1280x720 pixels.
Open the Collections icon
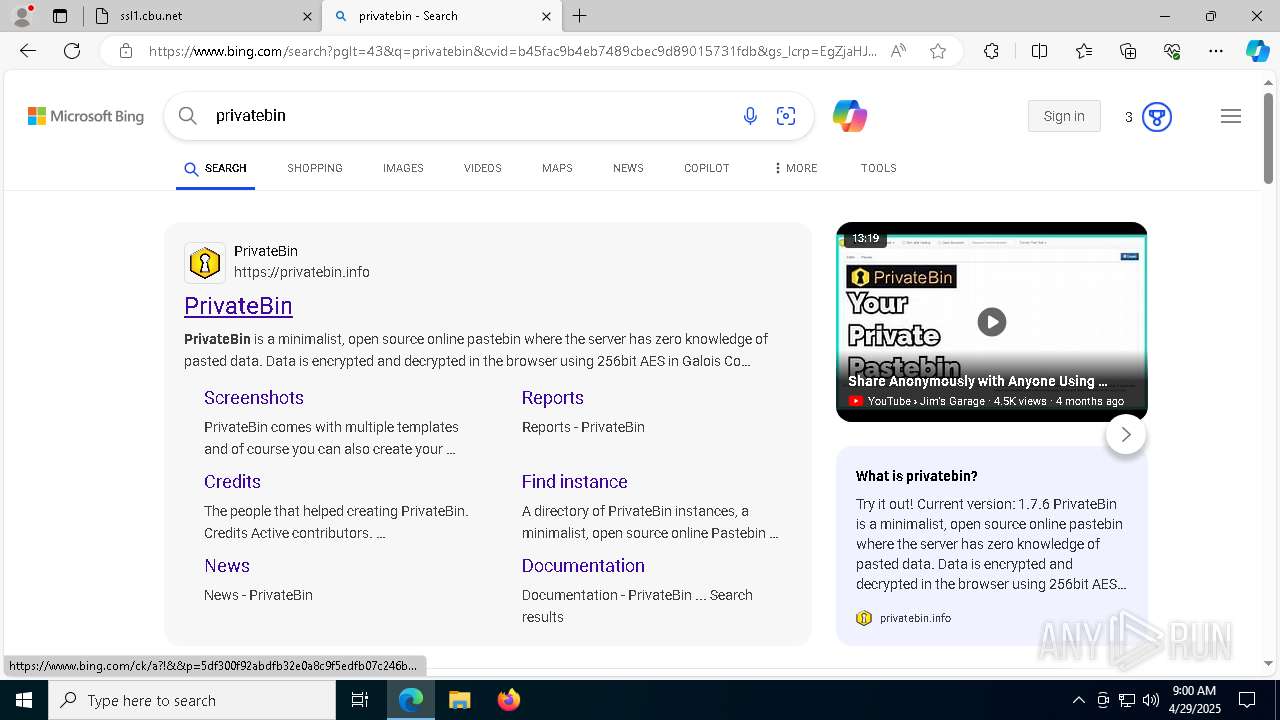[1128, 51]
